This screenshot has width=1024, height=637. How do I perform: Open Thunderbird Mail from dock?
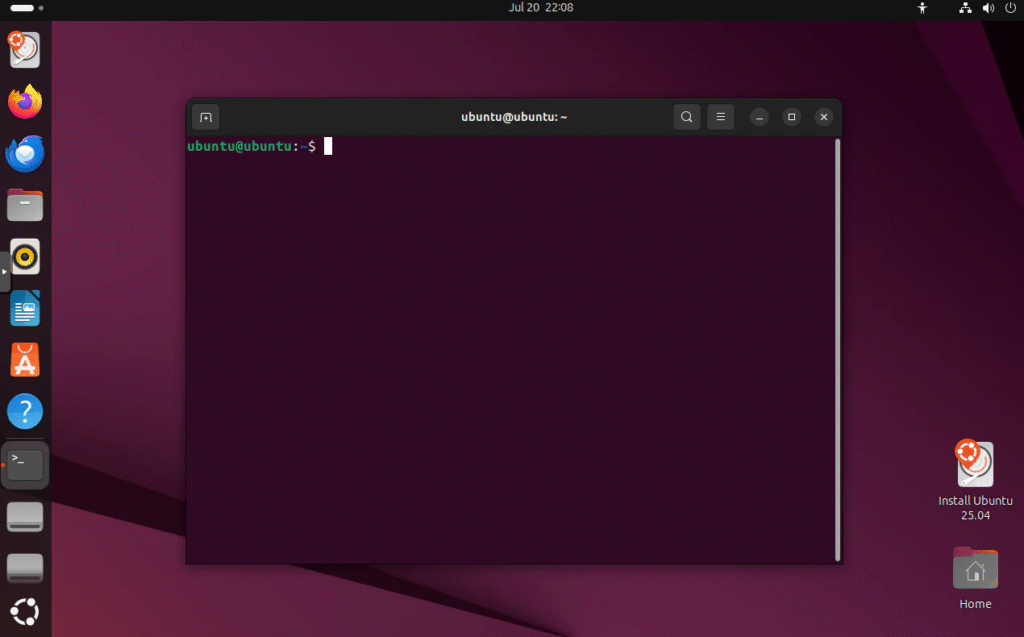click(25, 154)
